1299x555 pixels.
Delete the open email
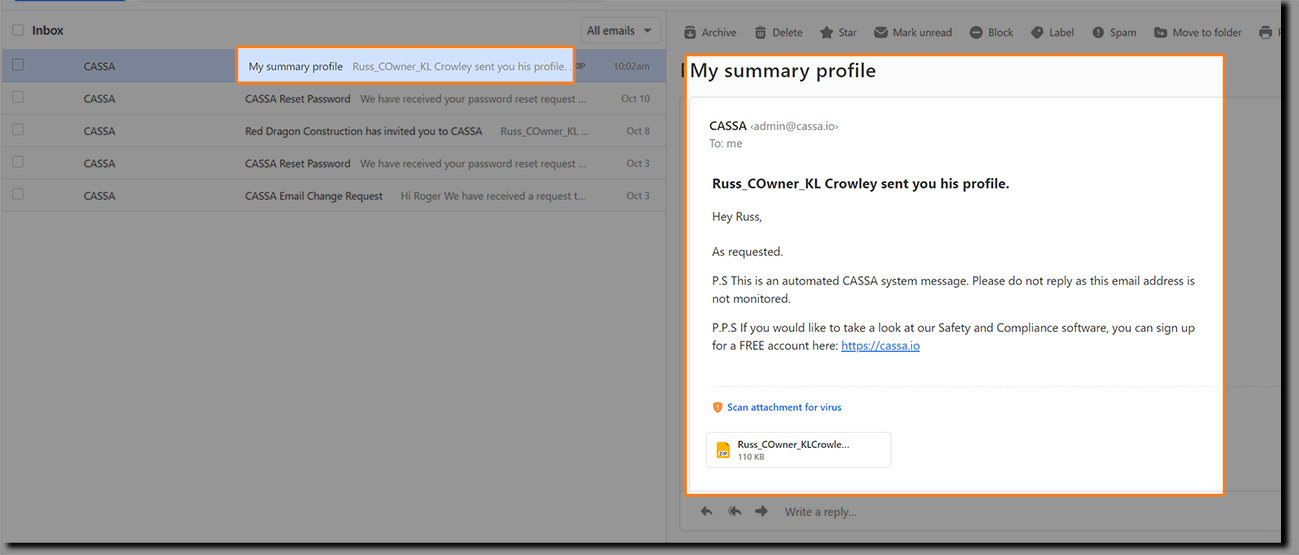pos(778,32)
